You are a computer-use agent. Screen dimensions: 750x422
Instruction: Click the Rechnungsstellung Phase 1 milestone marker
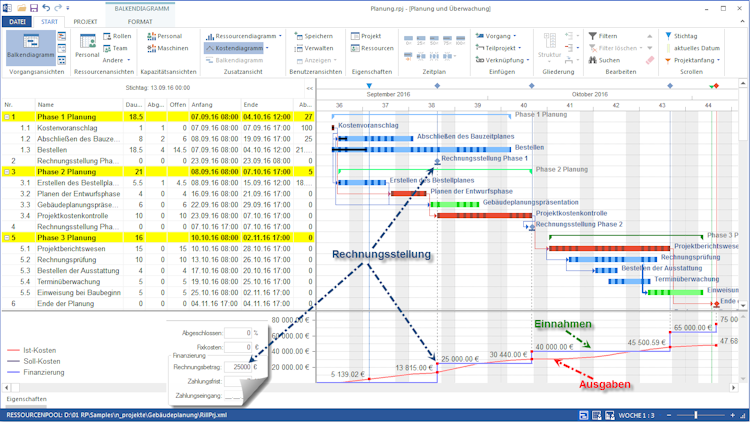437,161
